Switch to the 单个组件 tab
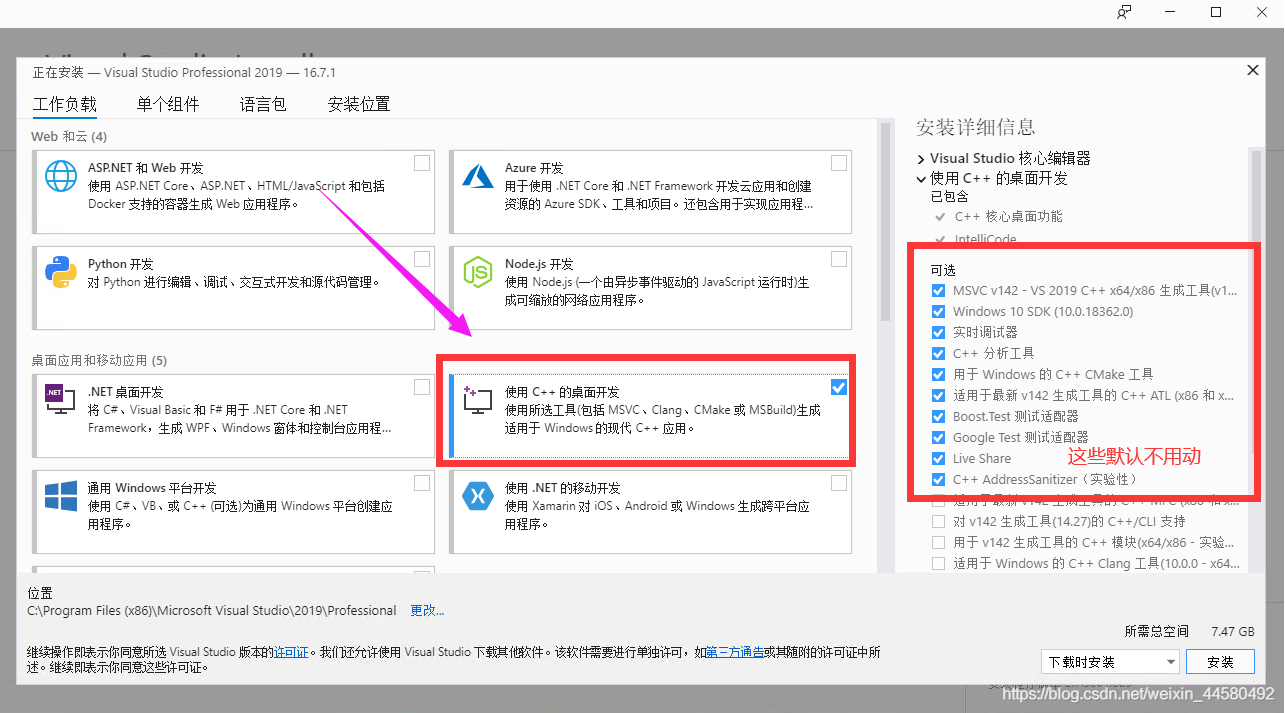 (168, 104)
